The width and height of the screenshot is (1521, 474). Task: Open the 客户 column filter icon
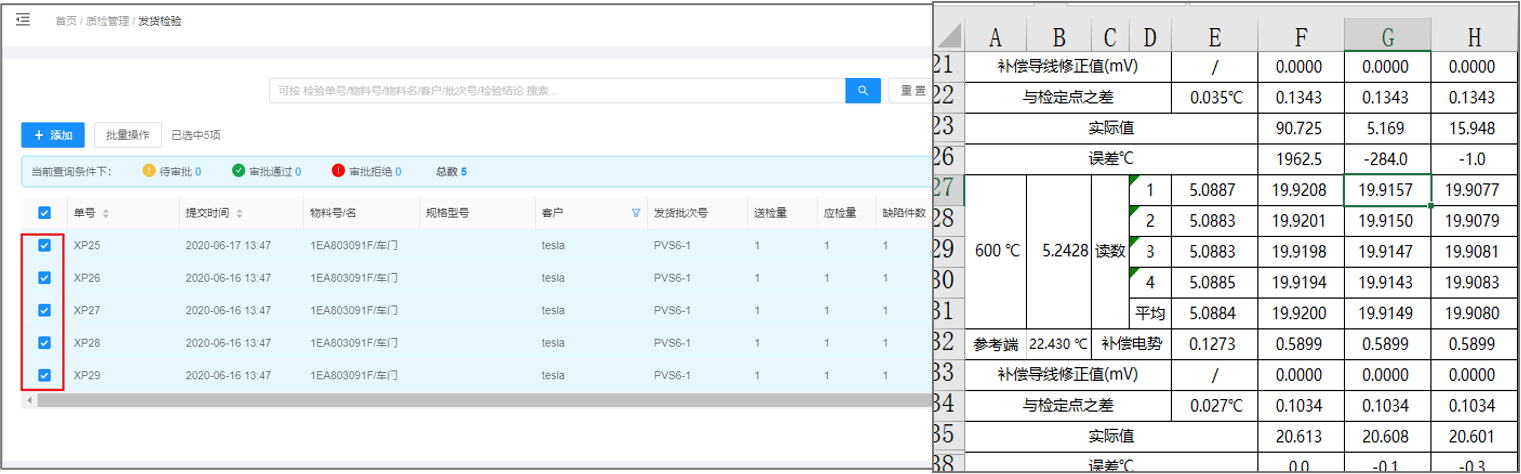click(636, 213)
